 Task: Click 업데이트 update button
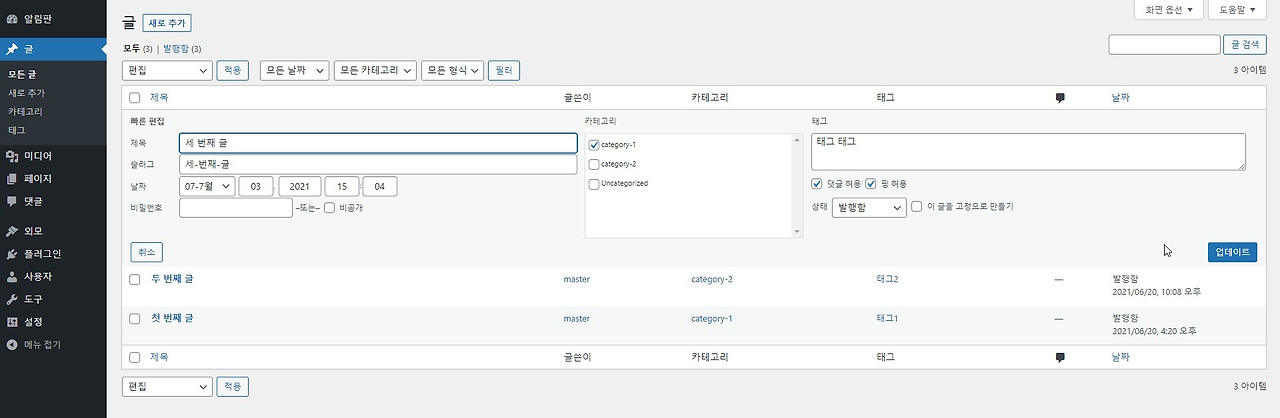click(1232, 252)
